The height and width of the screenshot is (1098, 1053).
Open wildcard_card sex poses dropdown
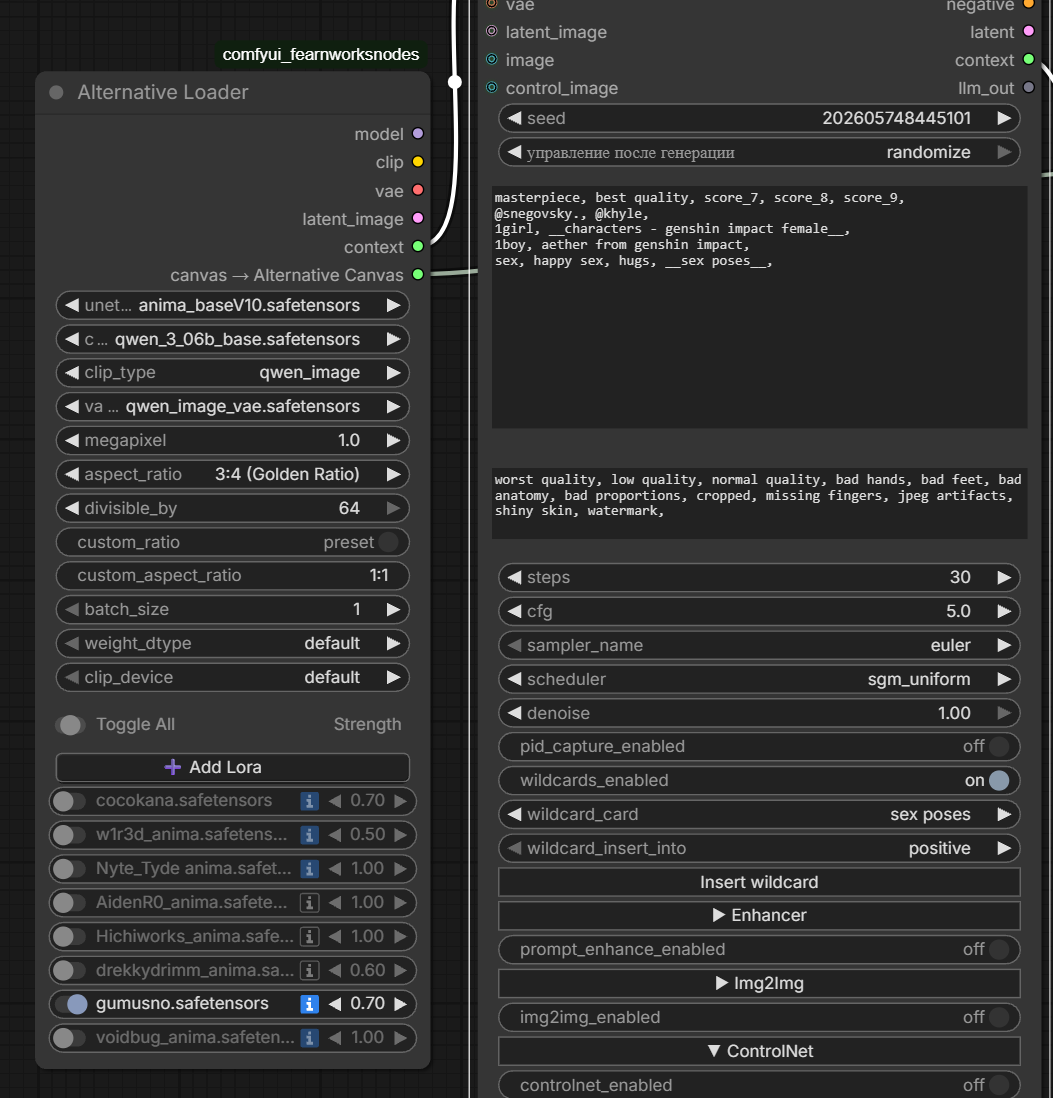(x=759, y=814)
